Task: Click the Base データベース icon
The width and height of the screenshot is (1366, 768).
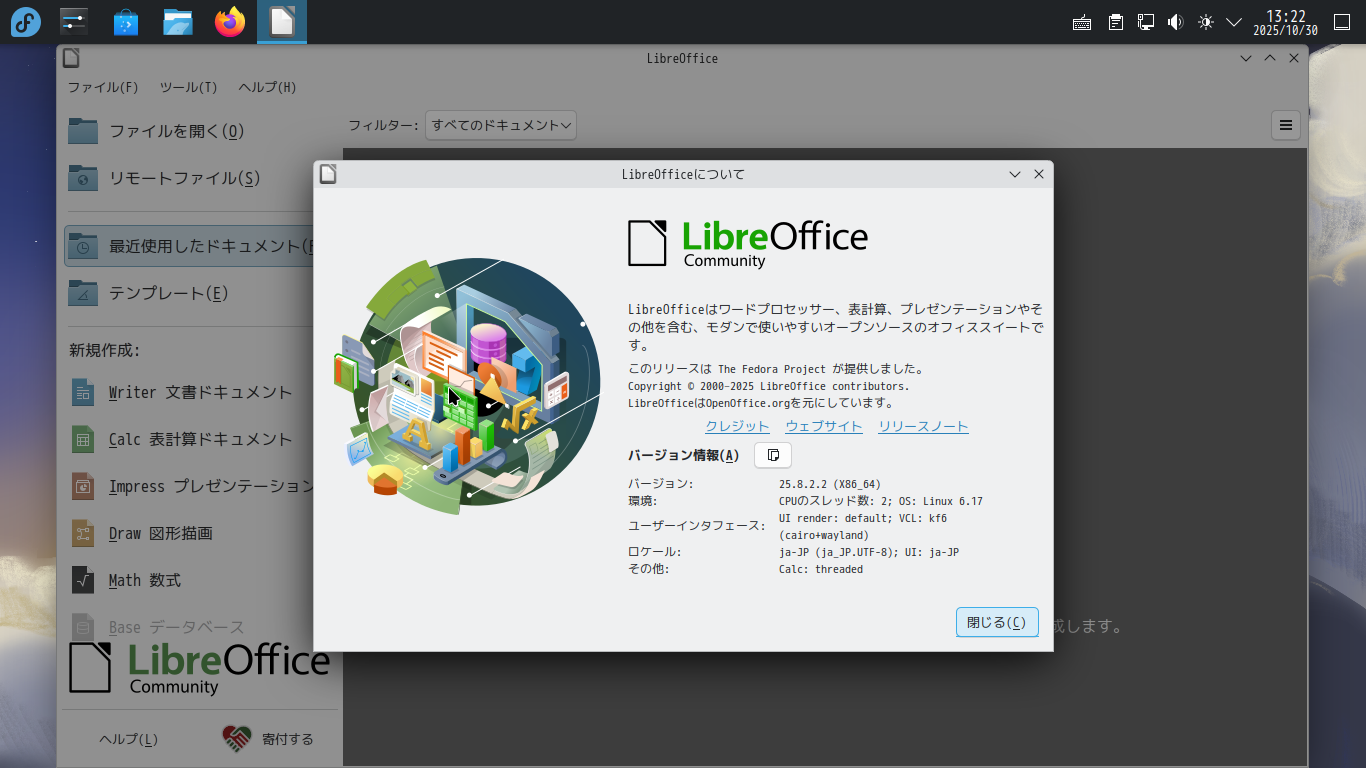Action: tap(83, 627)
